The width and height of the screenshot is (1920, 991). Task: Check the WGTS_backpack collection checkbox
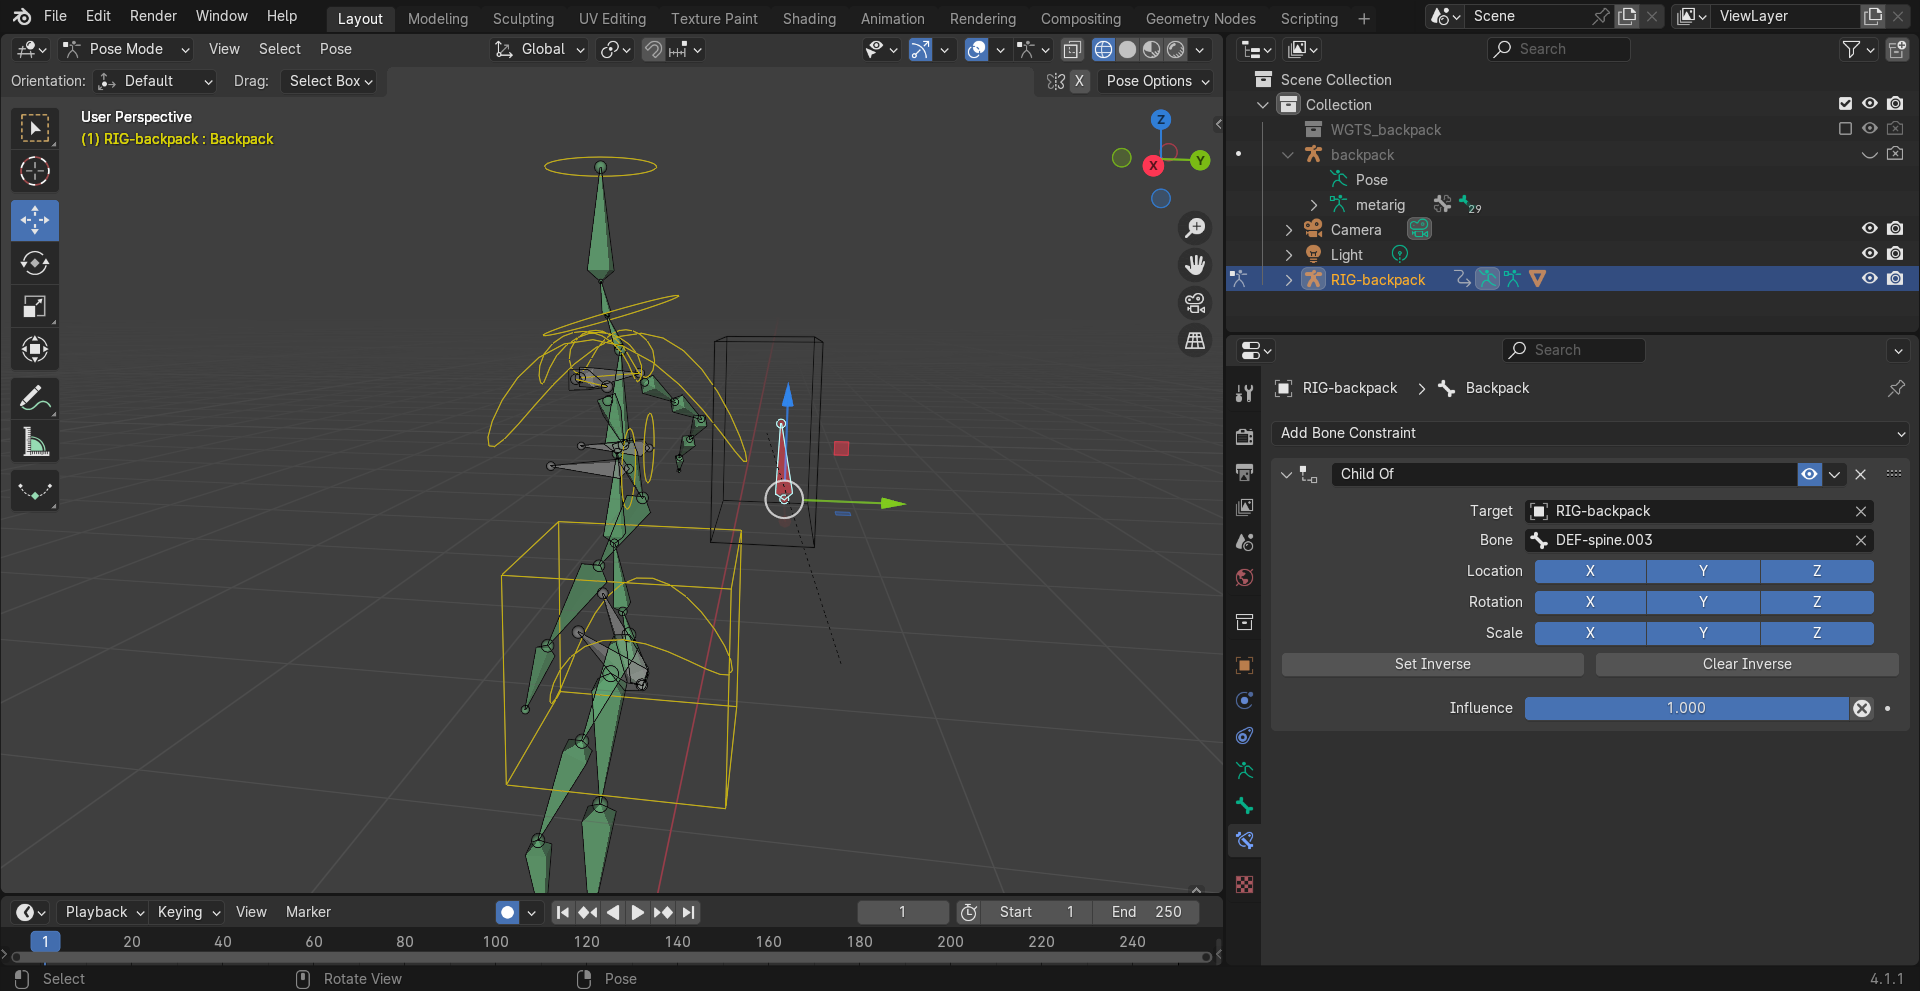point(1845,129)
